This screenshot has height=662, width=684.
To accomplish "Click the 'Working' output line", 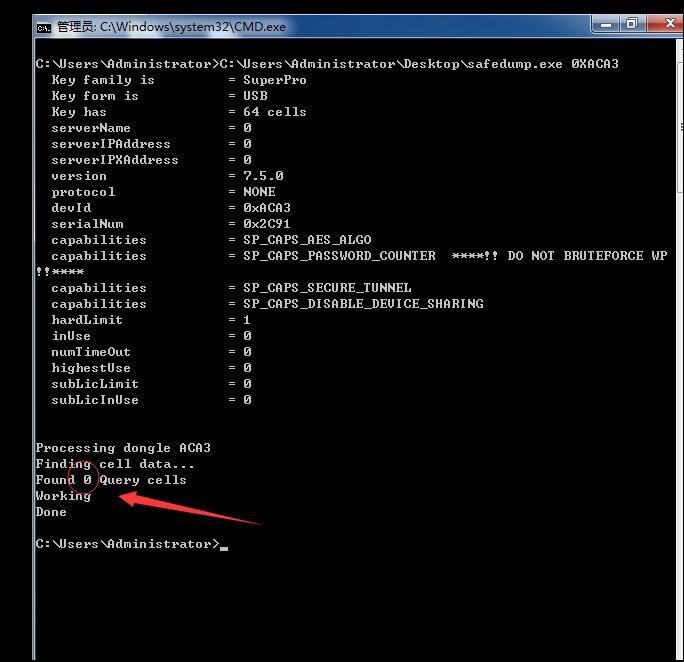I will point(63,496).
